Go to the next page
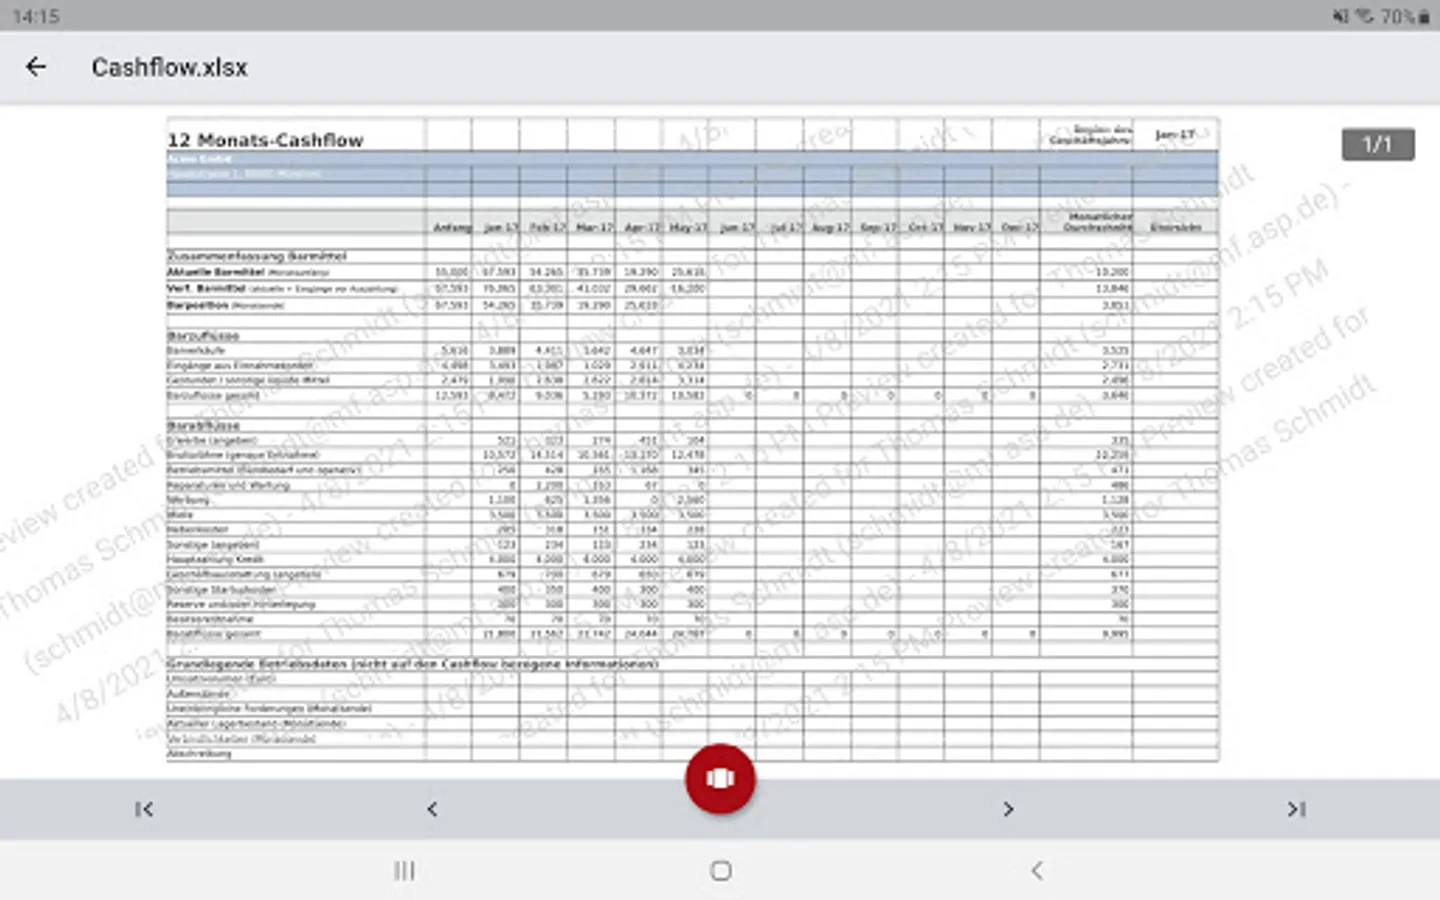The image size is (1440, 900). pos(1008,809)
